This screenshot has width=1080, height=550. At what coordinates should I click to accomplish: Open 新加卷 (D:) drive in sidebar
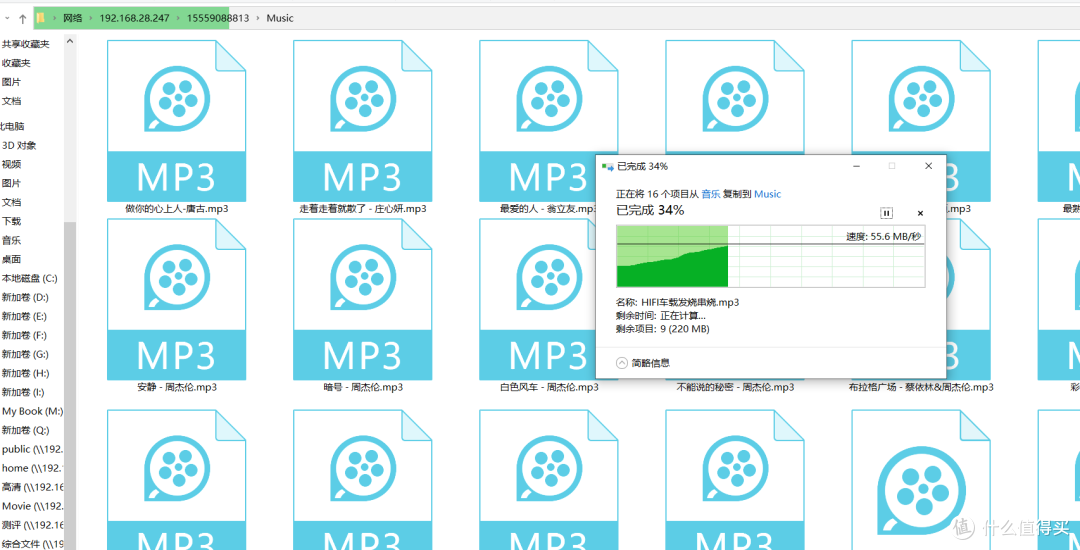point(25,297)
